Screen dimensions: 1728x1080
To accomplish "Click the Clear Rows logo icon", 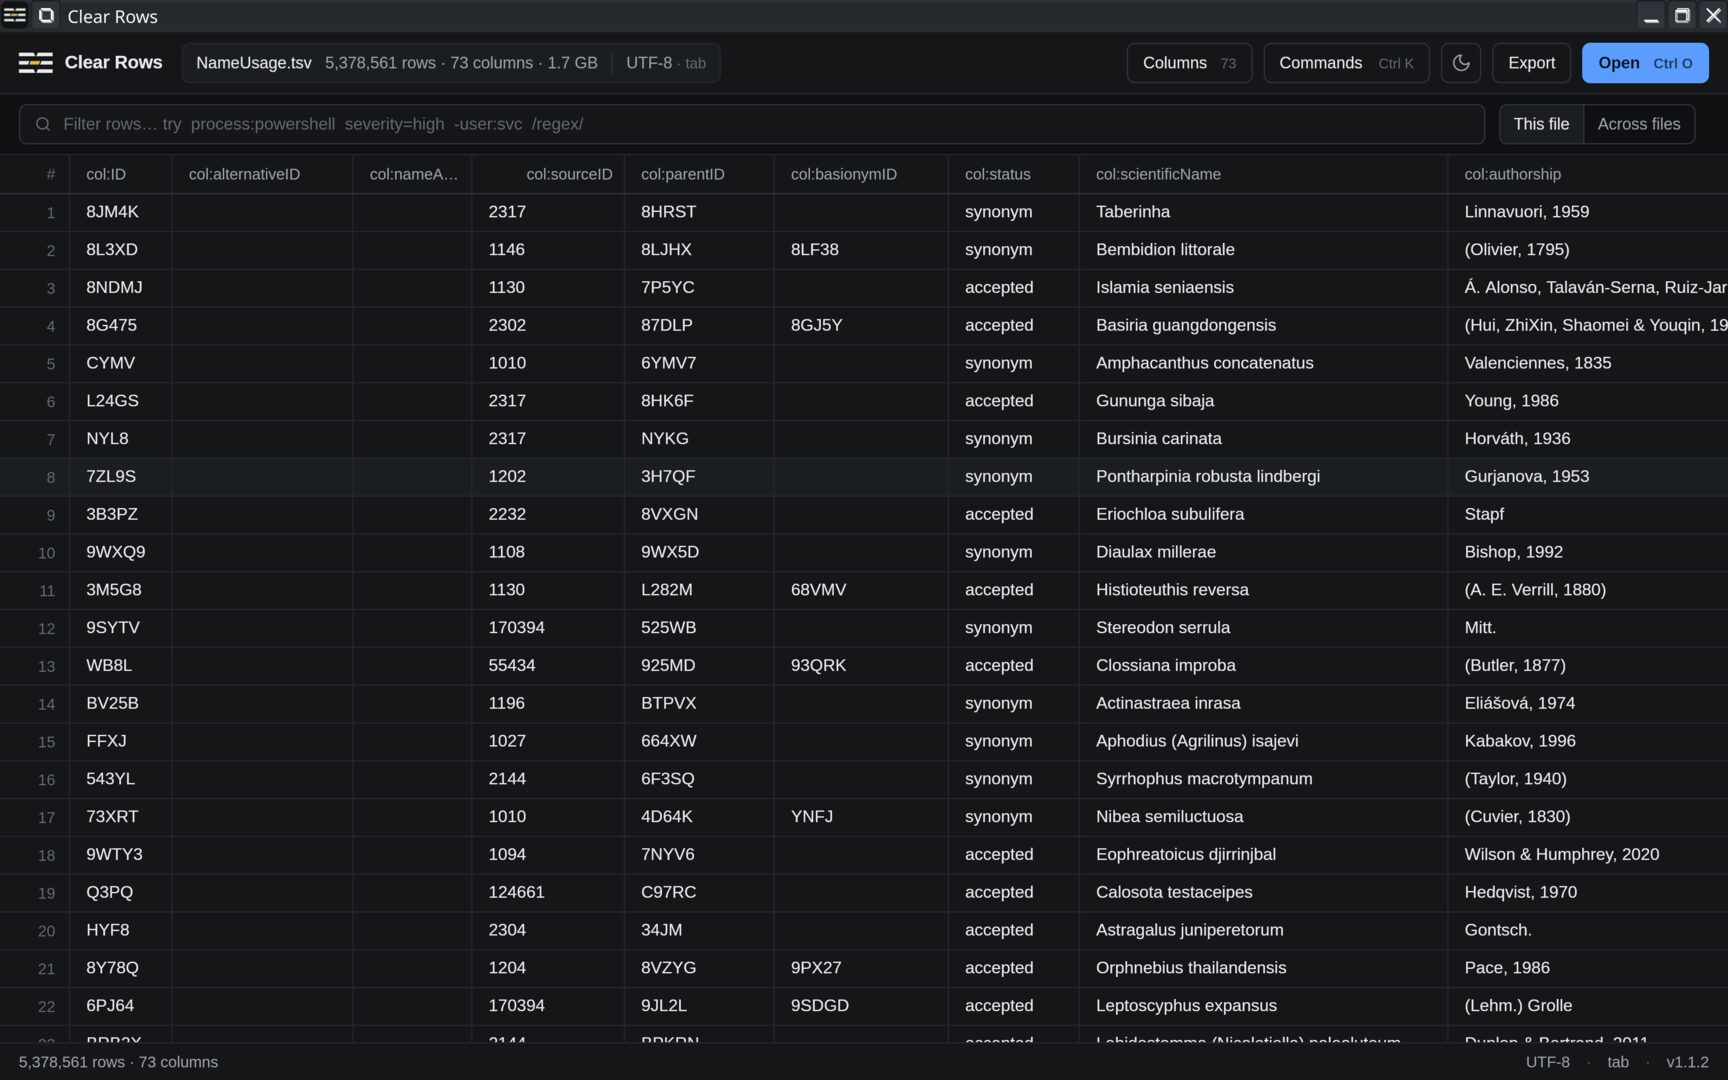I will [36, 63].
